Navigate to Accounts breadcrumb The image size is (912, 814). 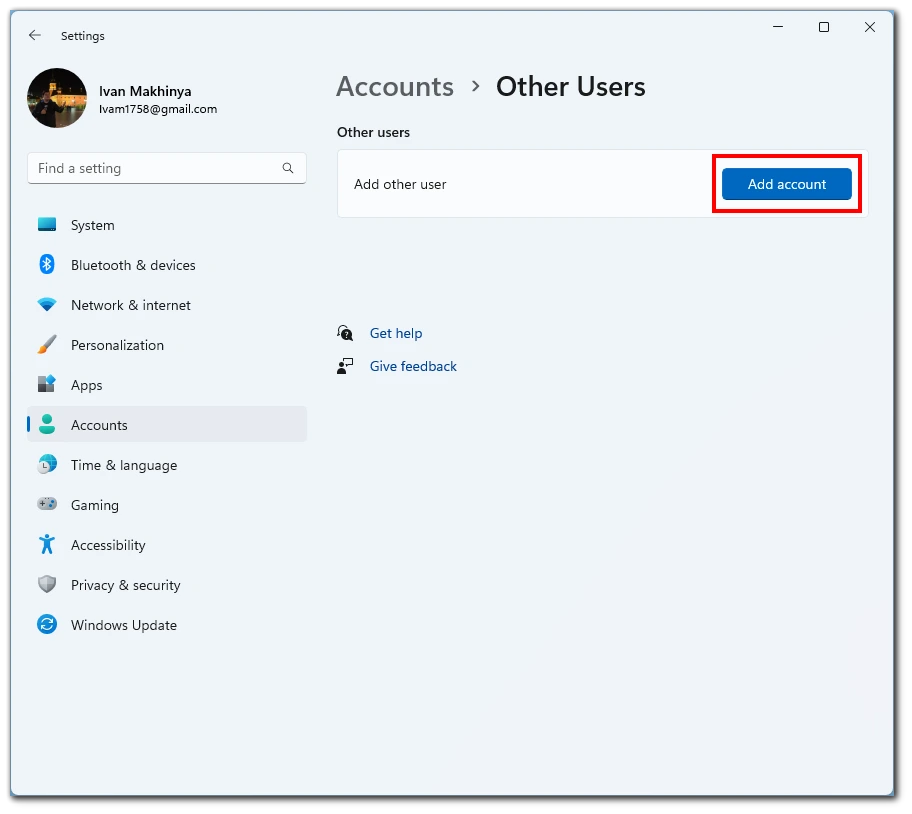395,87
